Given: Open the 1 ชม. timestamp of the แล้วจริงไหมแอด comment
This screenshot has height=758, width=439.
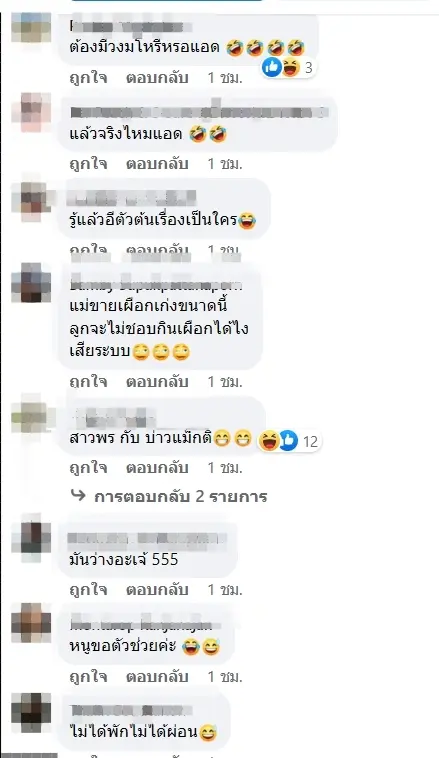Looking at the screenshot, I should [225, 164].
